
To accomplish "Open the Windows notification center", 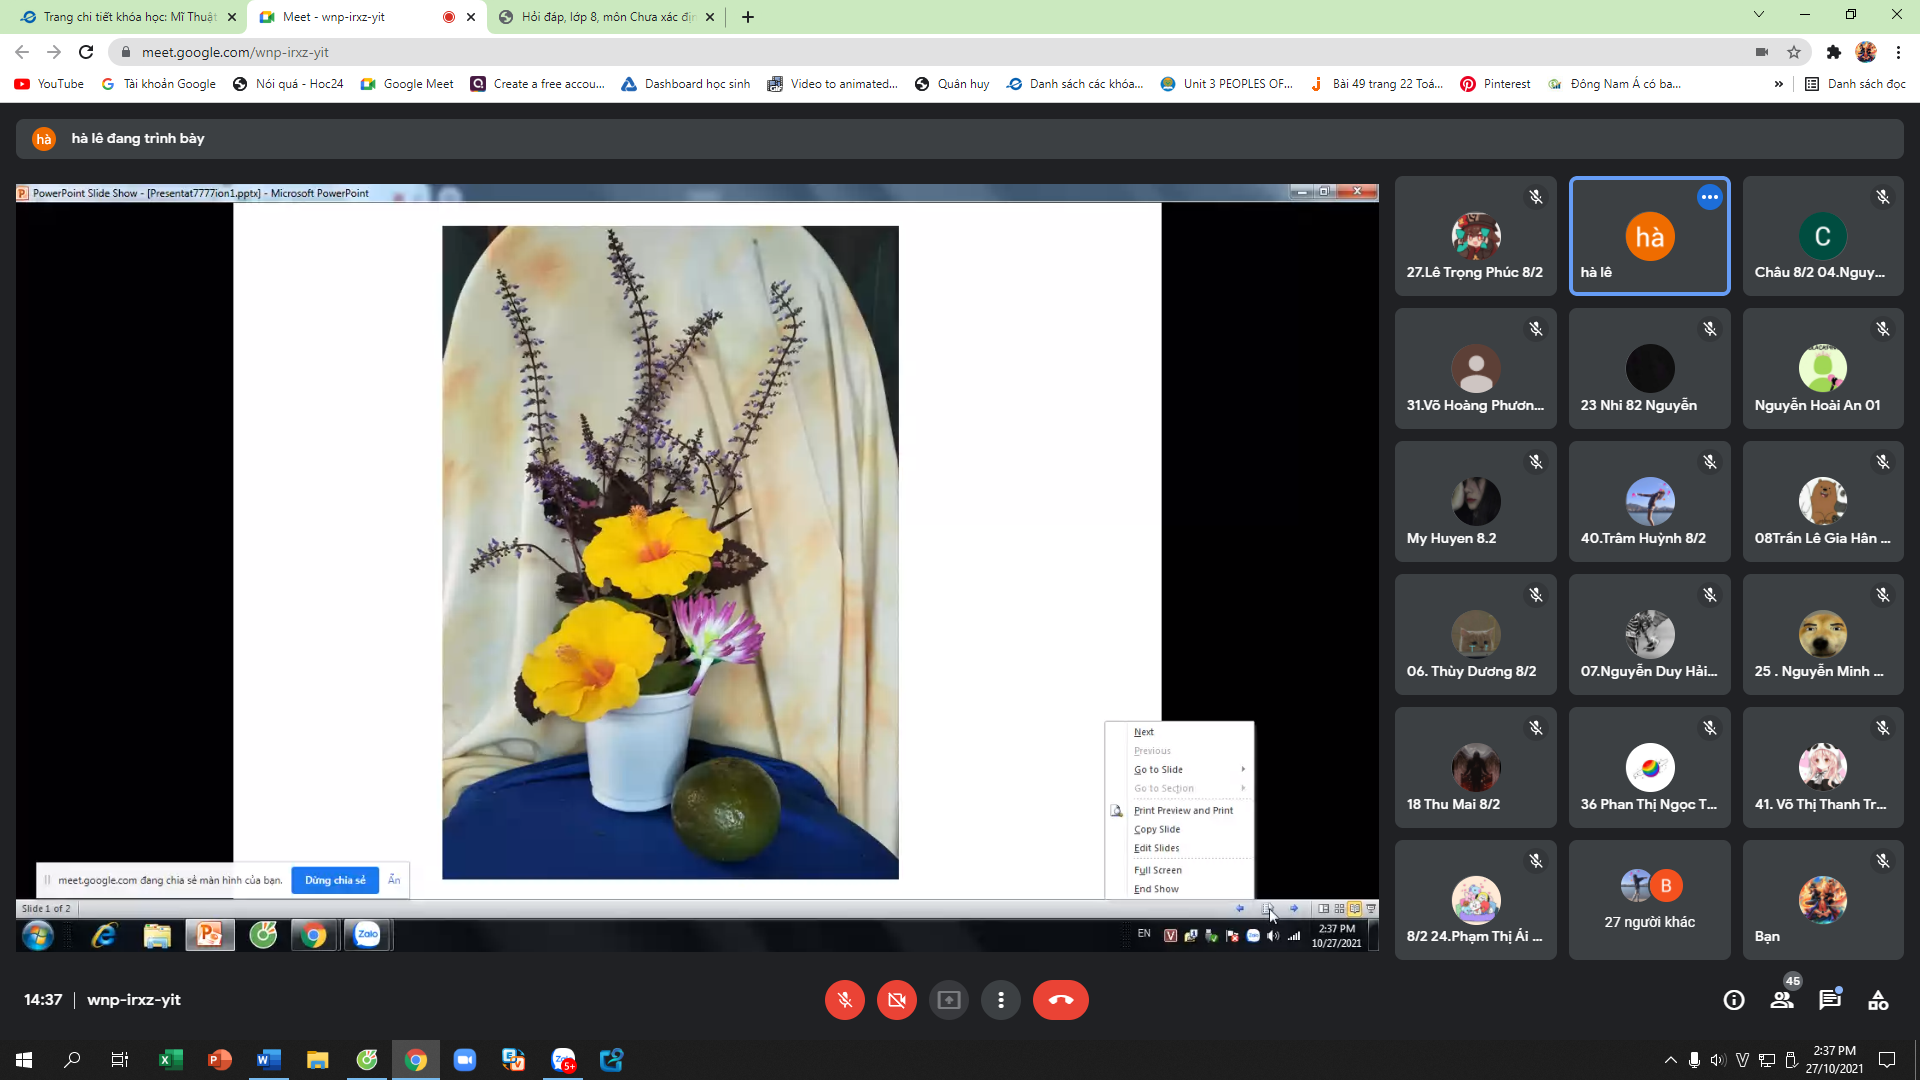I will pos(1887,1060).
